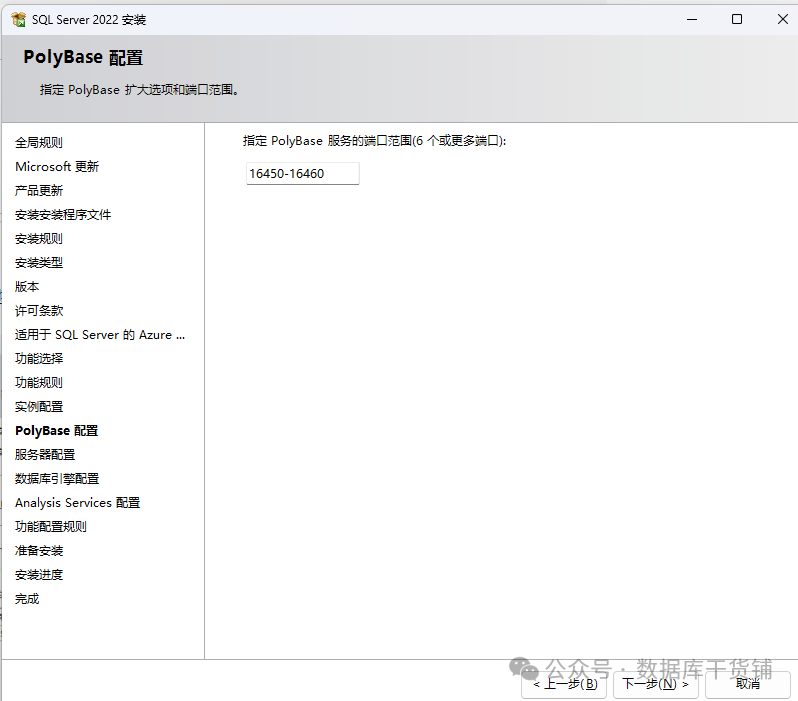Select 服务器配置 in the step list
798x701 pixels.
[45, 454]
